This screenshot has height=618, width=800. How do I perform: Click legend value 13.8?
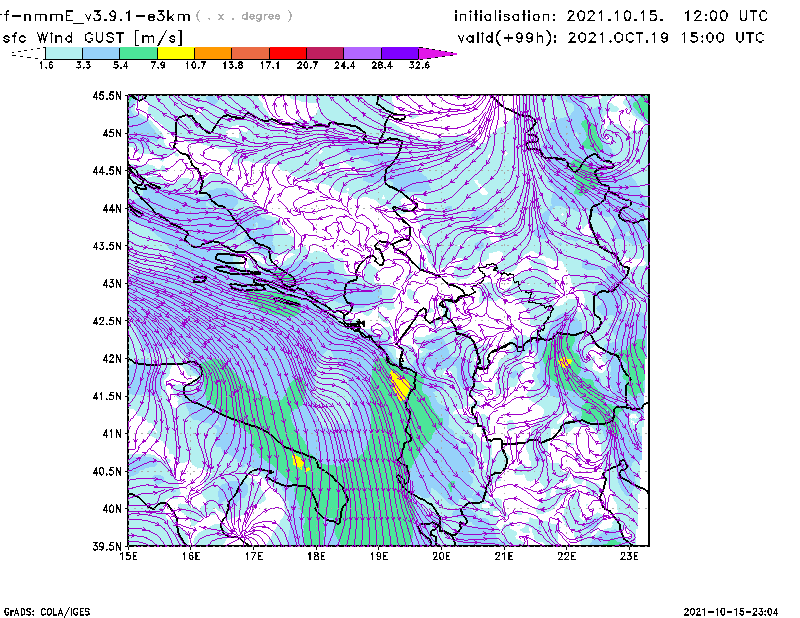point(233,65)
